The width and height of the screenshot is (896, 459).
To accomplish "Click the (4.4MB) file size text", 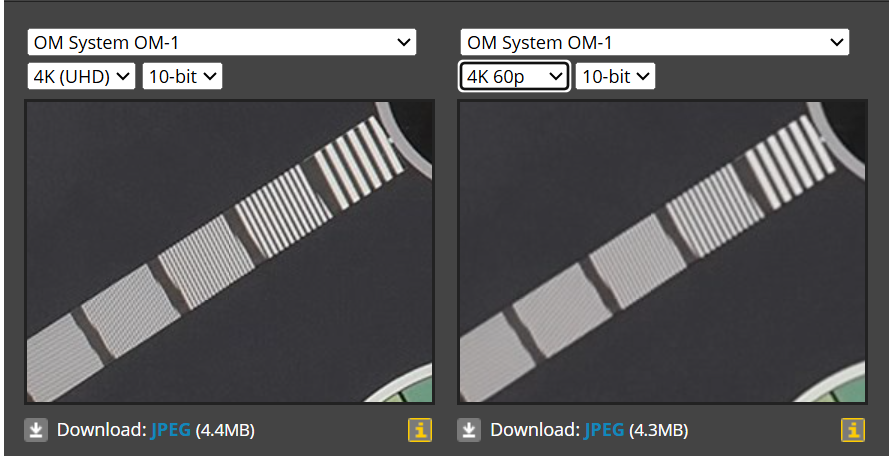I will (x=225, y=430).
